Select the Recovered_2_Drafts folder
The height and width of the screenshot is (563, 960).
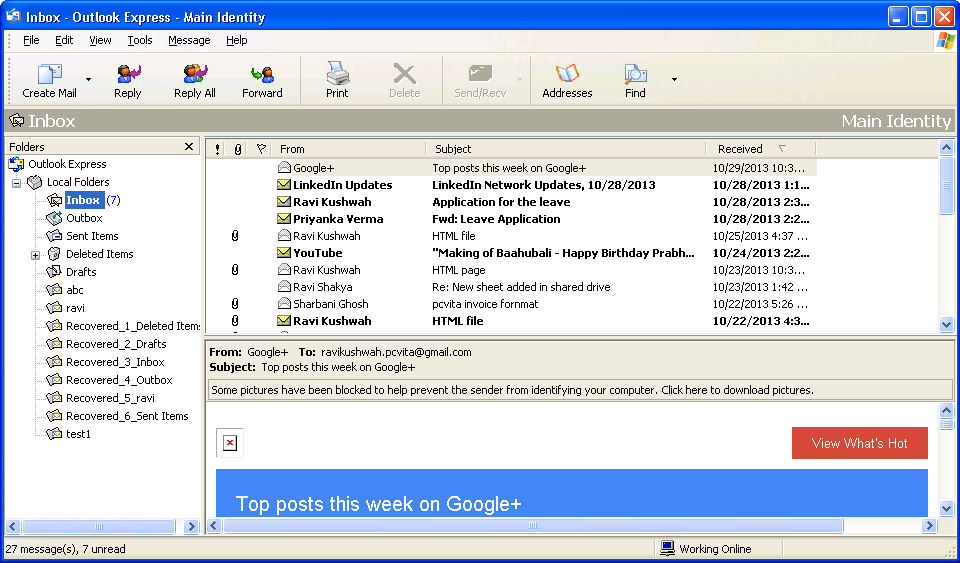(x=116, y=344)
